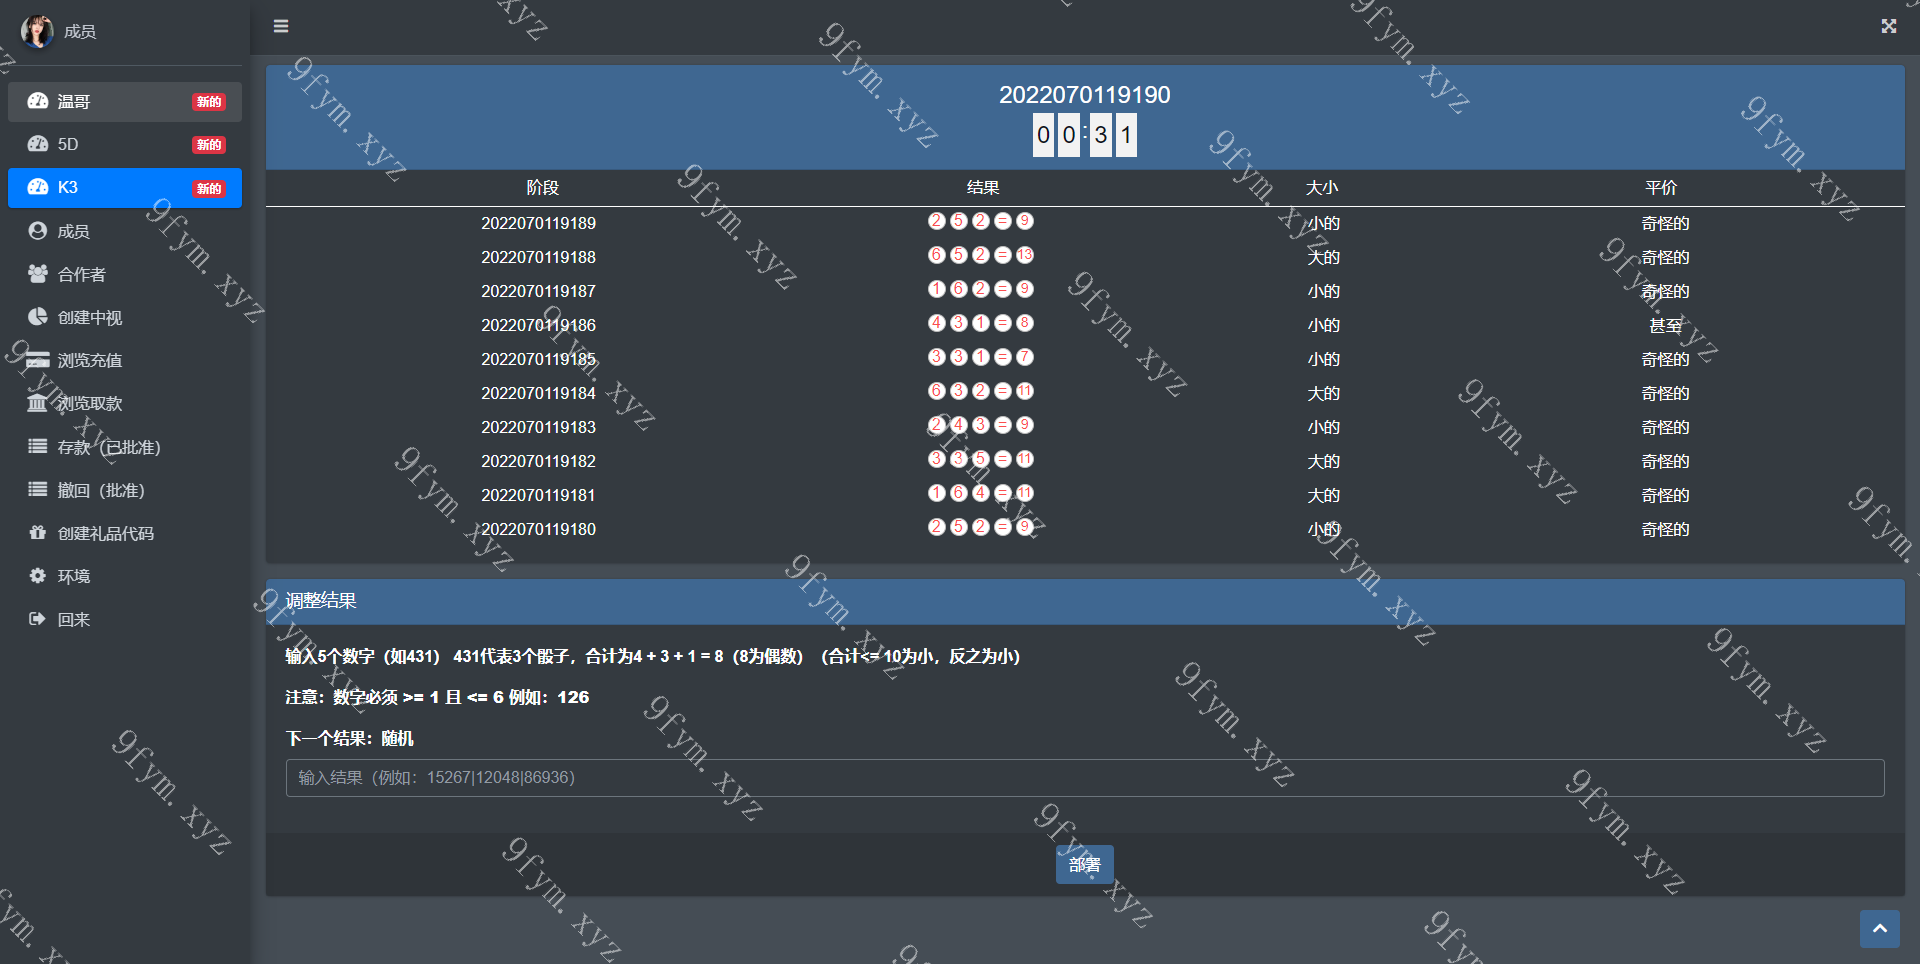Click the 回来 logout icon
The height and width of the screenshot is (964, 1920).
tap(38, 618)
